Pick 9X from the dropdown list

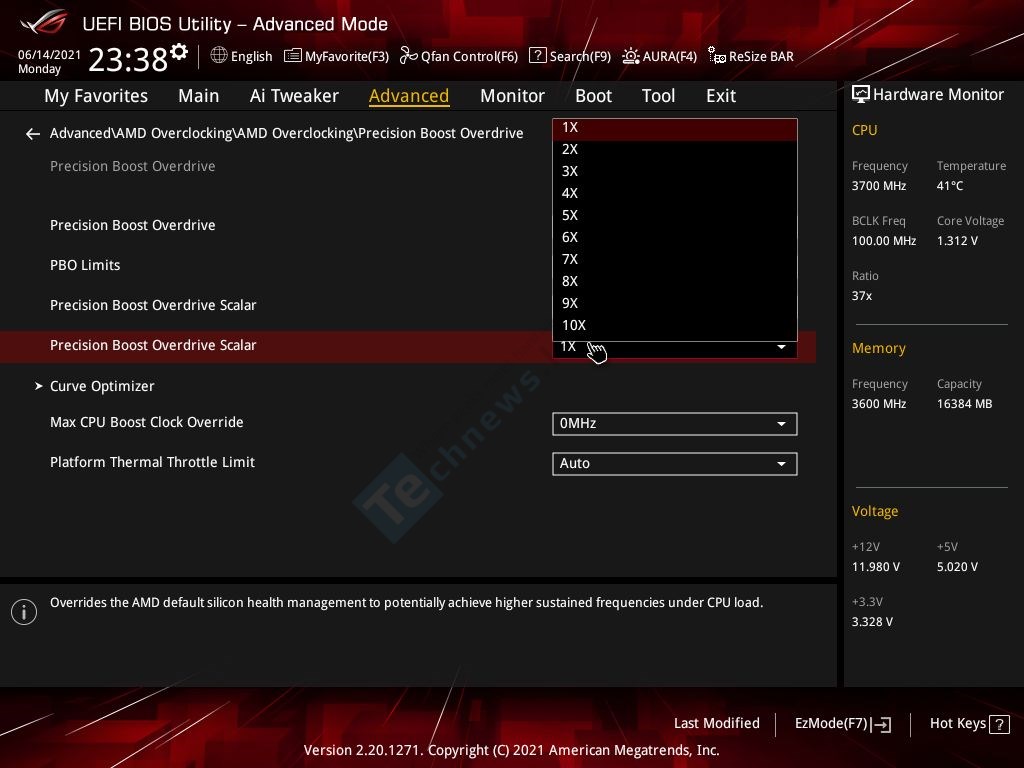675,304
